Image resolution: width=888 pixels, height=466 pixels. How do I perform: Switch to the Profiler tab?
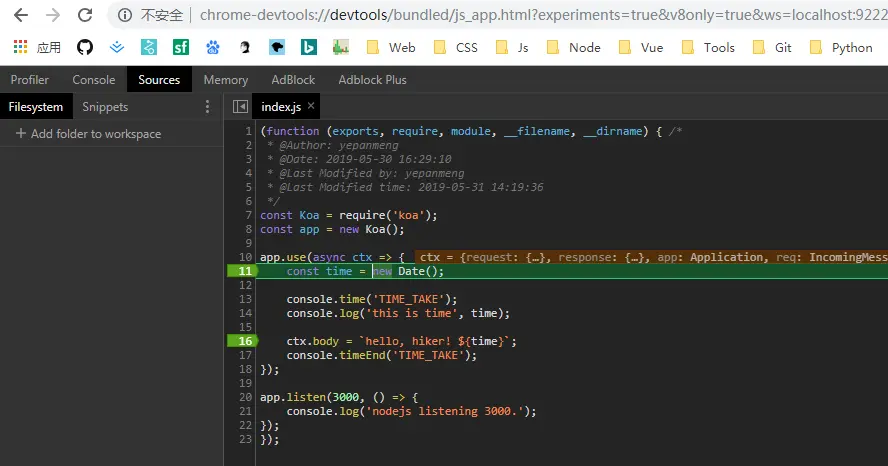click(29, 80)
